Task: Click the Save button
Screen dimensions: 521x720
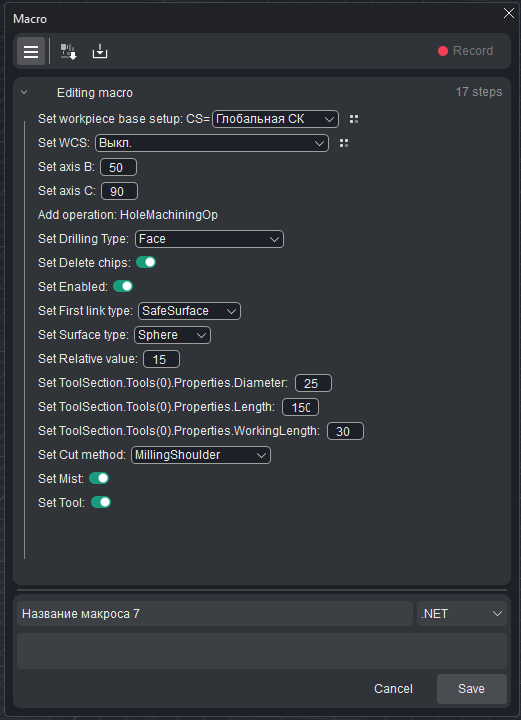Action: 471,689
